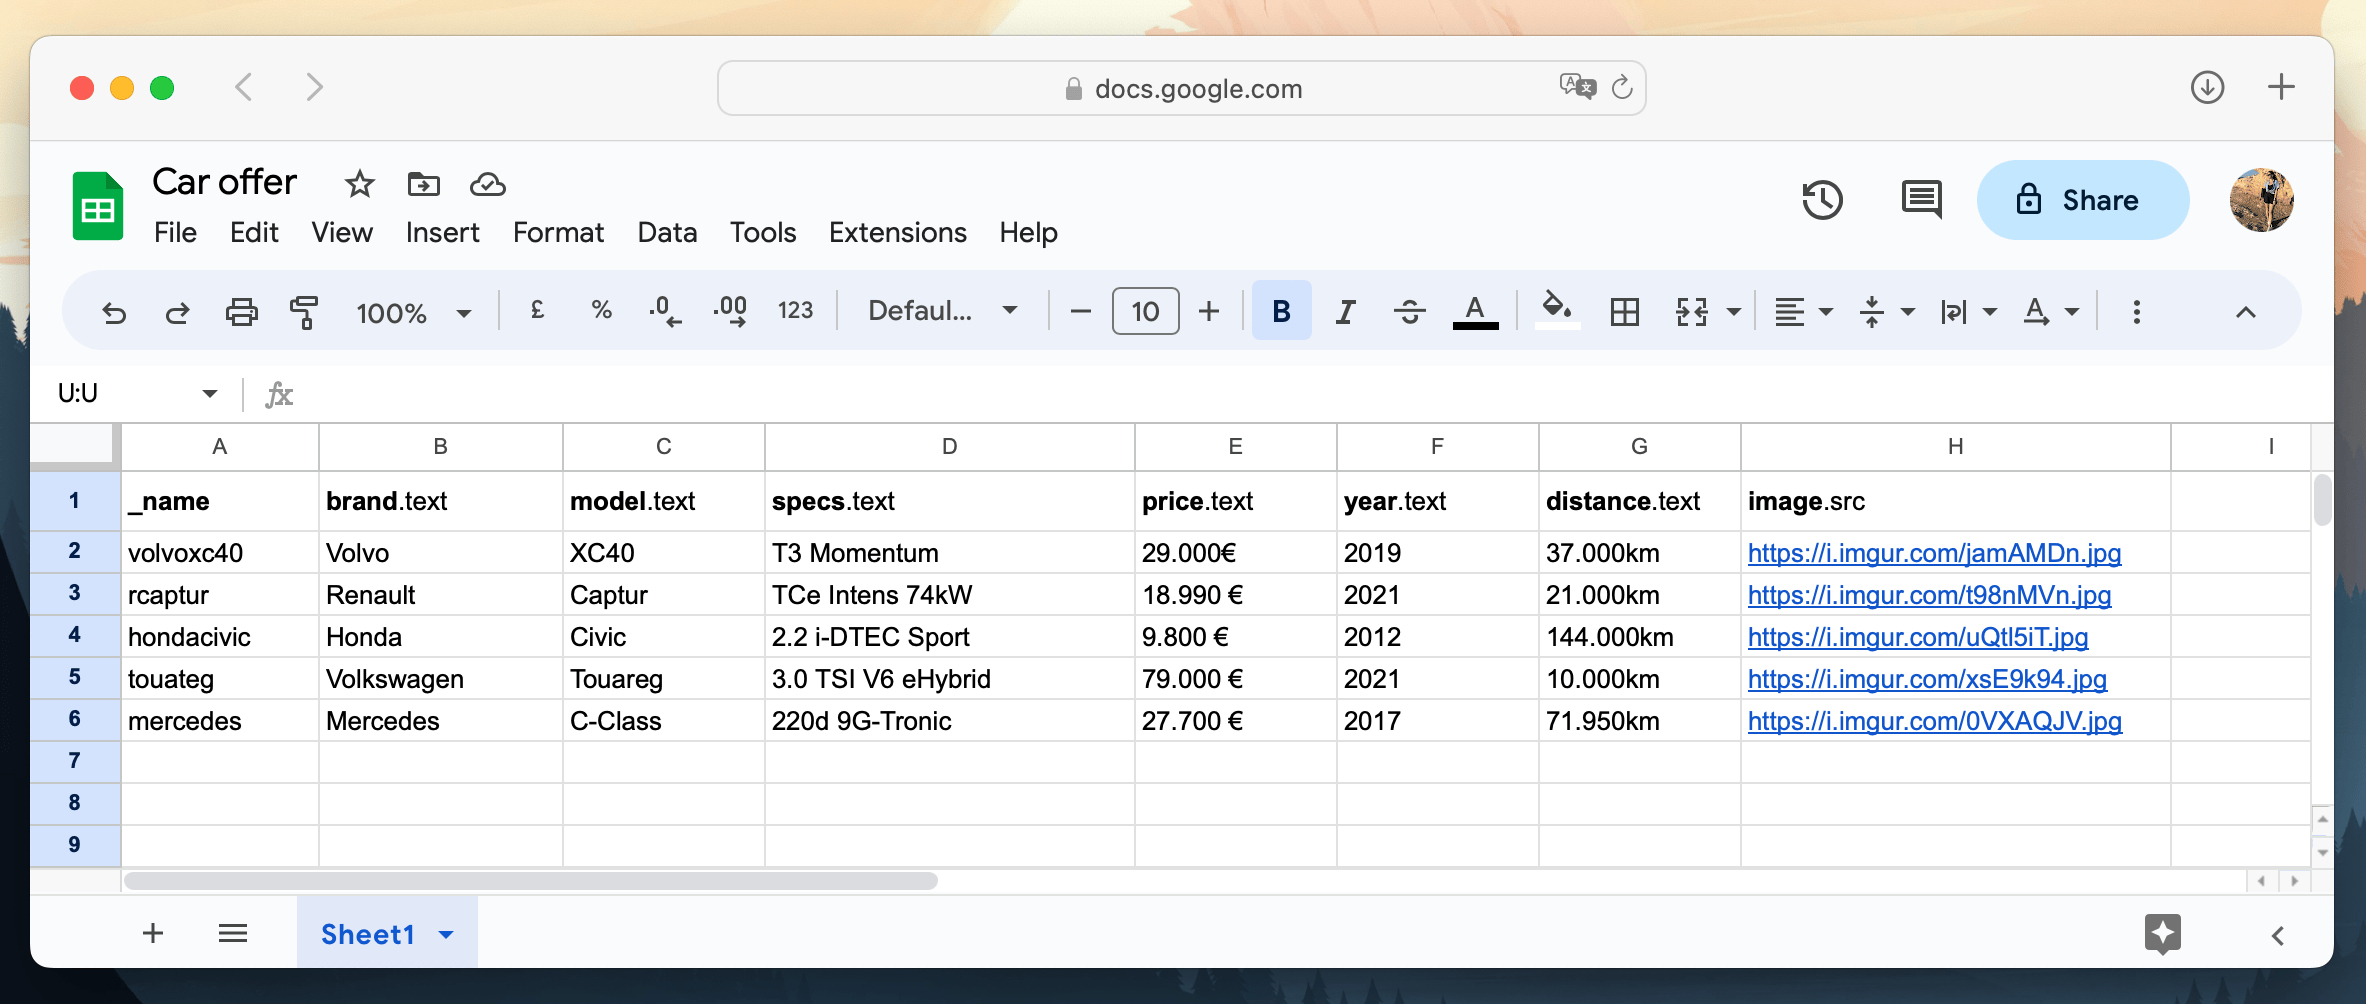Image resolution: width=2366 pixels, height=1004 pixels.
Task: Toggle strikethrough formatting
Action: click(1409, 312)
